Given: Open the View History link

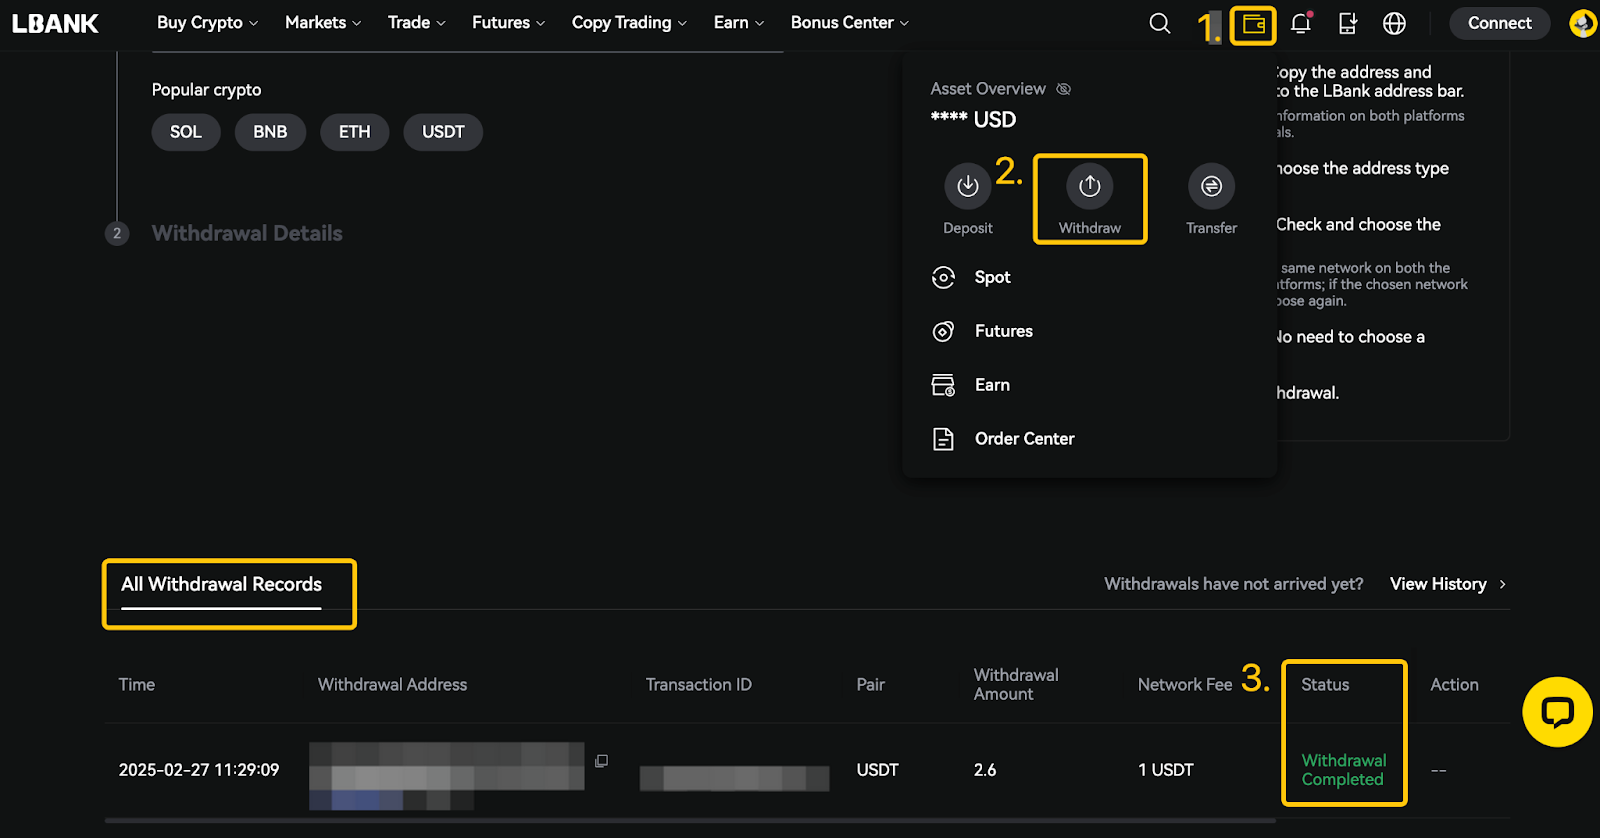Looking at the screenshot, I should (x=1438, y=584).
